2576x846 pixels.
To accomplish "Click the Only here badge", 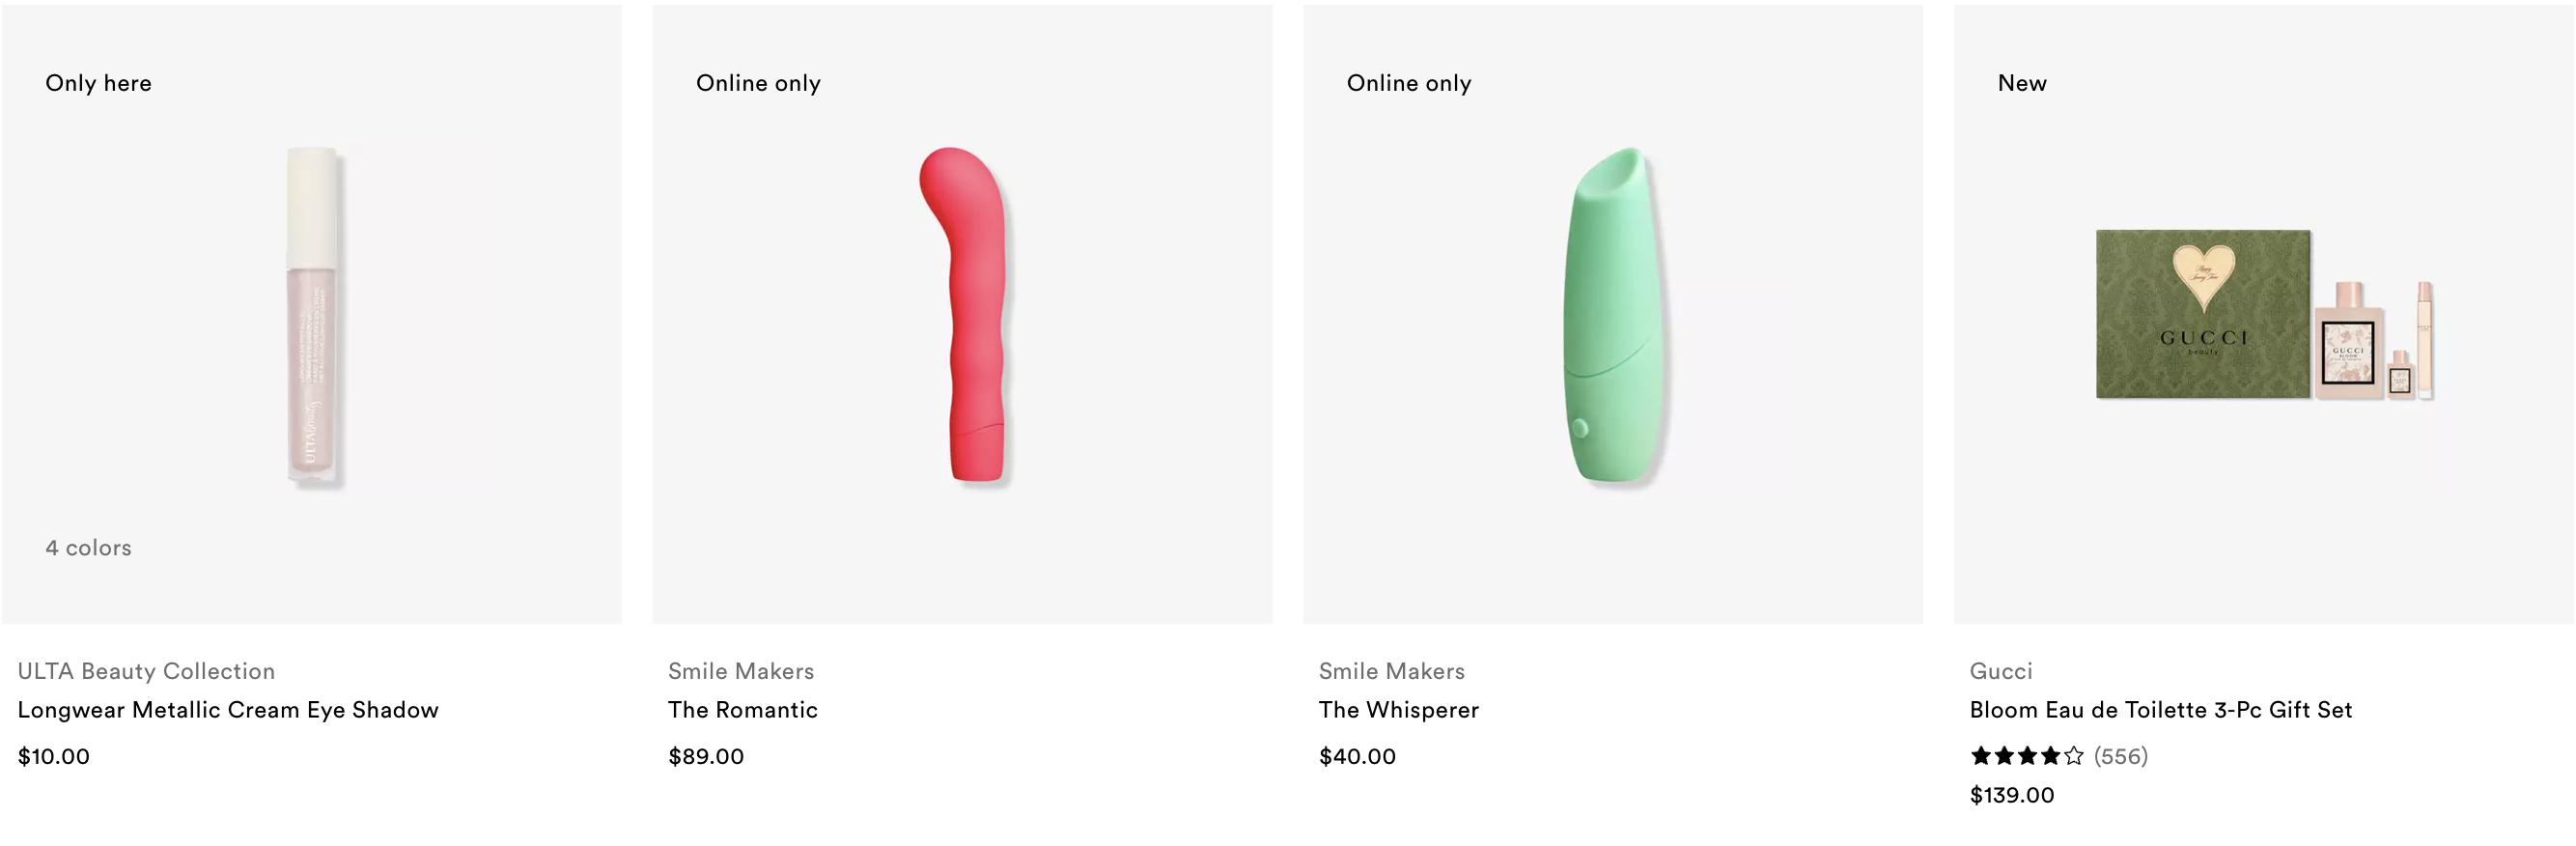I will point(98,83).
